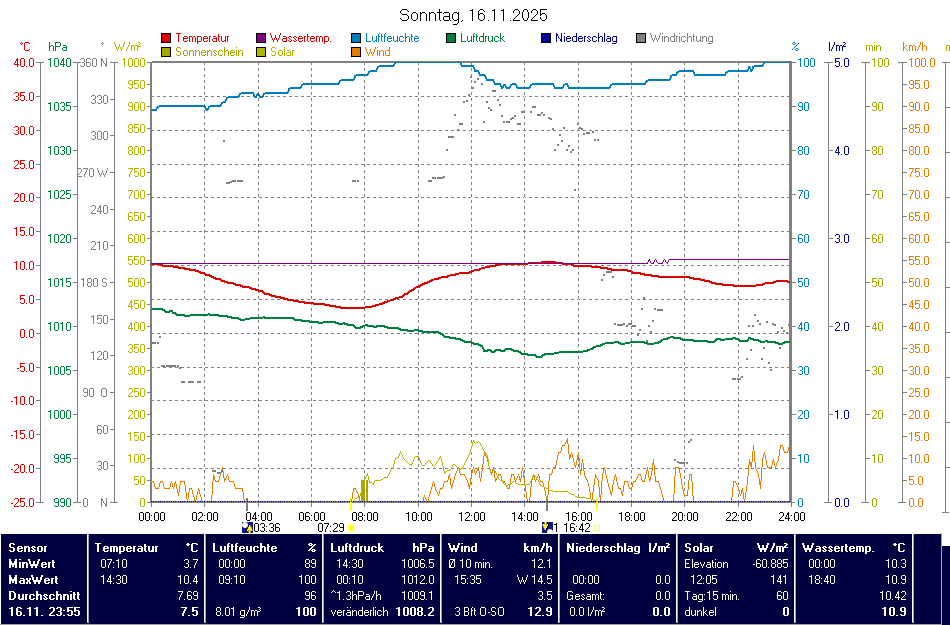Select the Temperatur column header in table
The image size is (950, 625).
(x=127, y=548)
